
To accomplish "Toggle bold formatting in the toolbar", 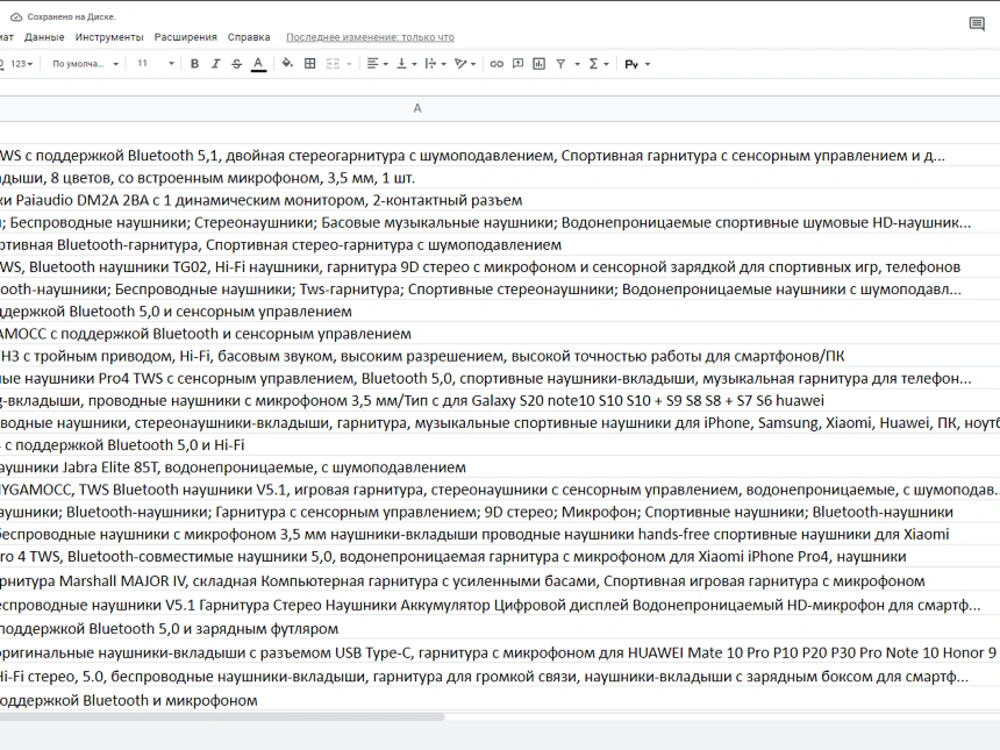I will point(197,63).
